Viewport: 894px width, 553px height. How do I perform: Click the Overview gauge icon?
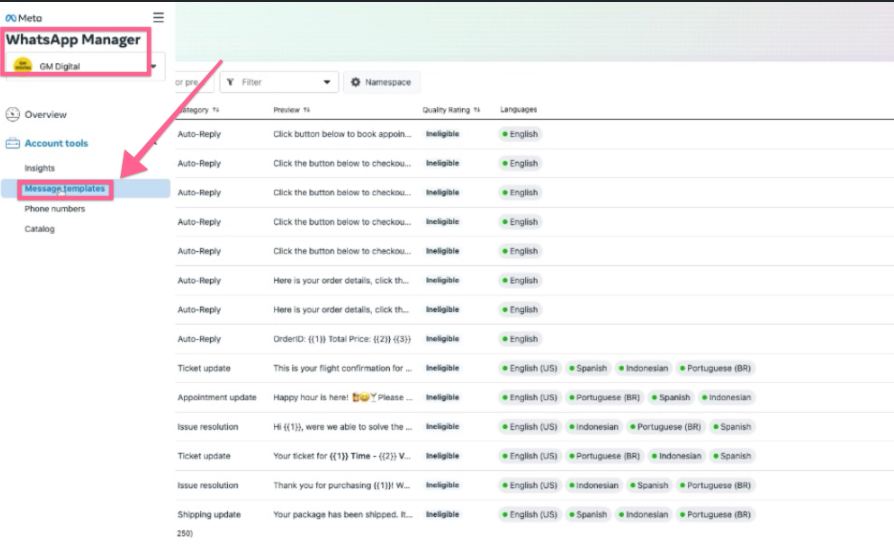pyautogui.click(x=13, y=115)
